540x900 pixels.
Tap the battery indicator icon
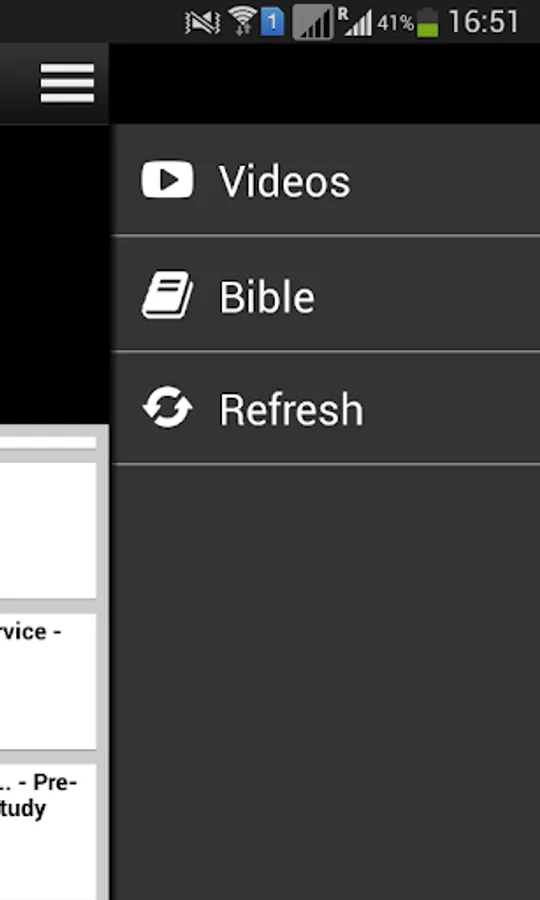coord(428,23)
